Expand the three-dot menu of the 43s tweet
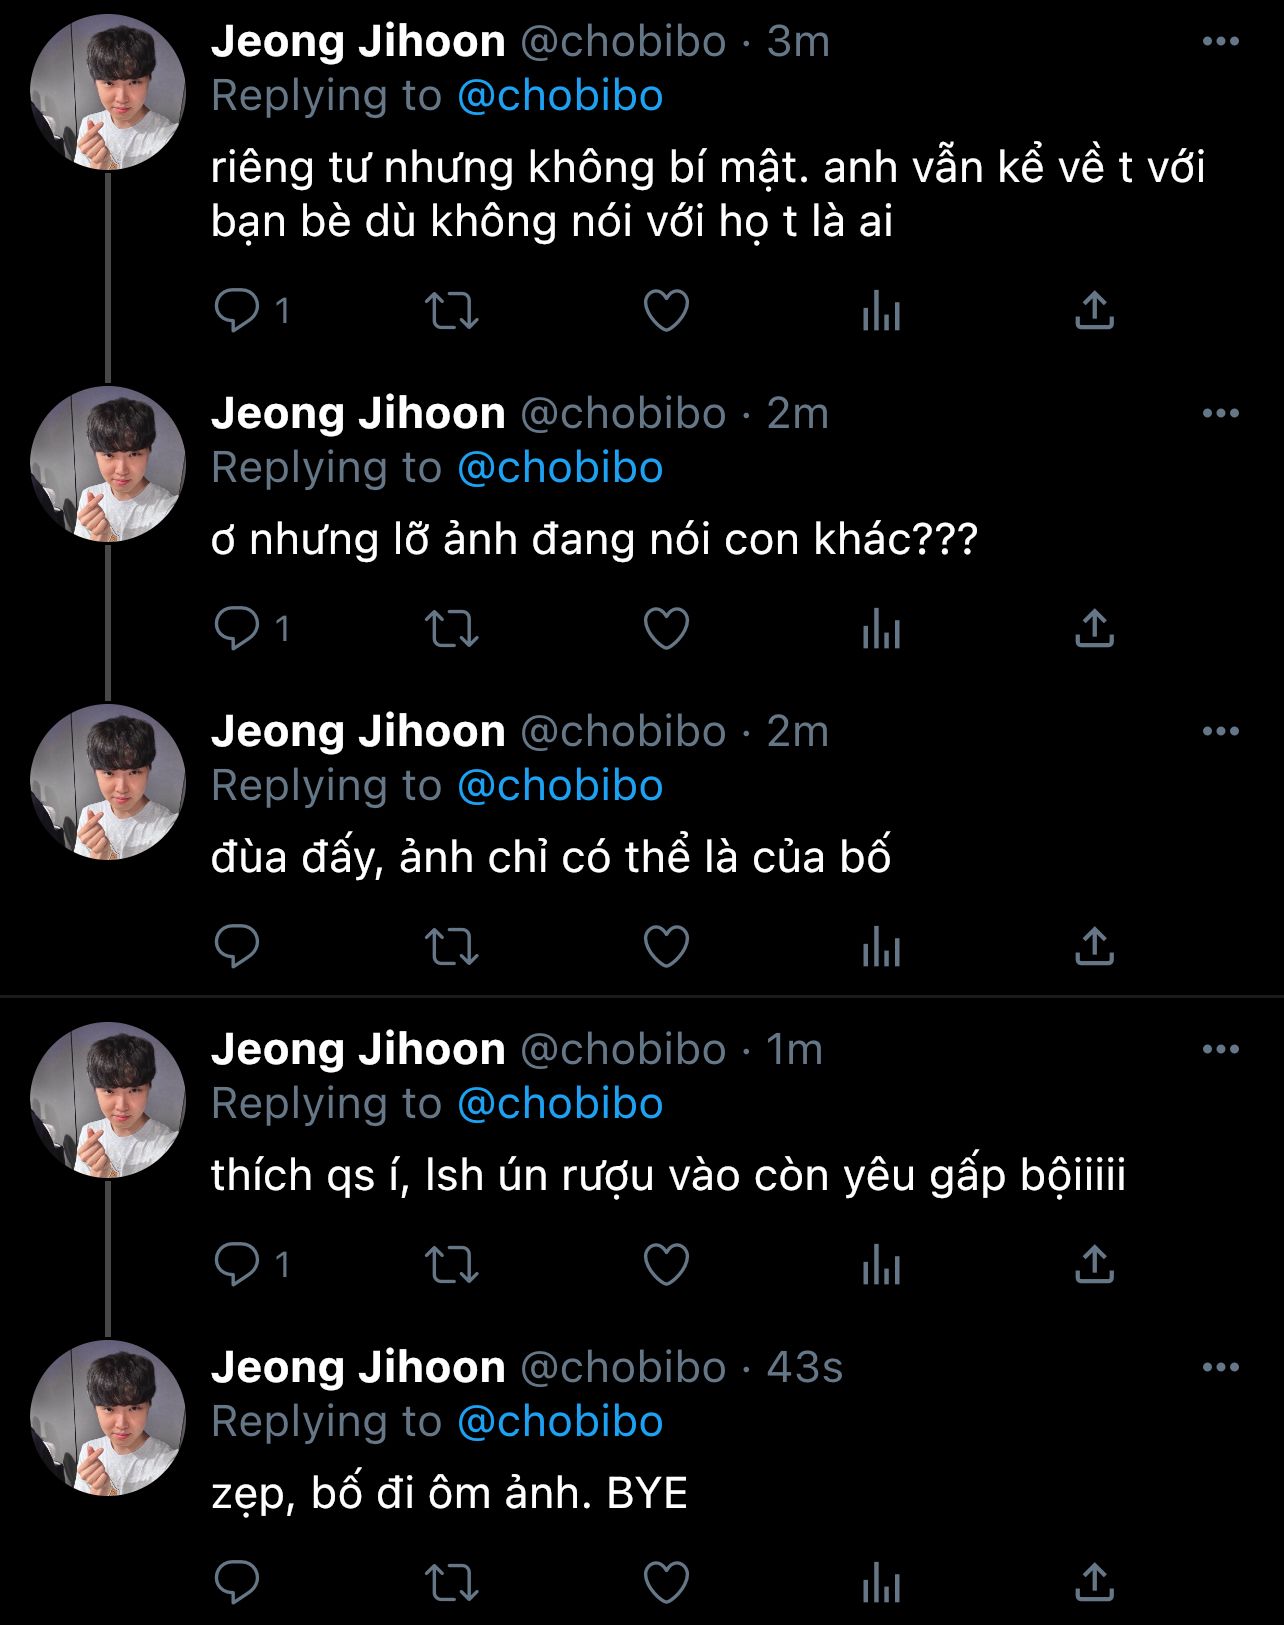This screenshot has width=1284, height=1625. tap(1220, 1368)
